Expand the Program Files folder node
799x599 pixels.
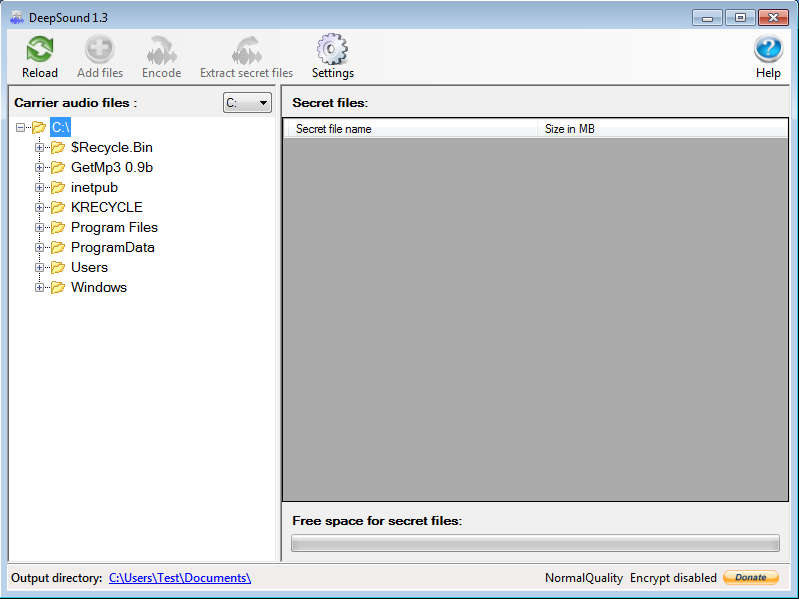39,227
